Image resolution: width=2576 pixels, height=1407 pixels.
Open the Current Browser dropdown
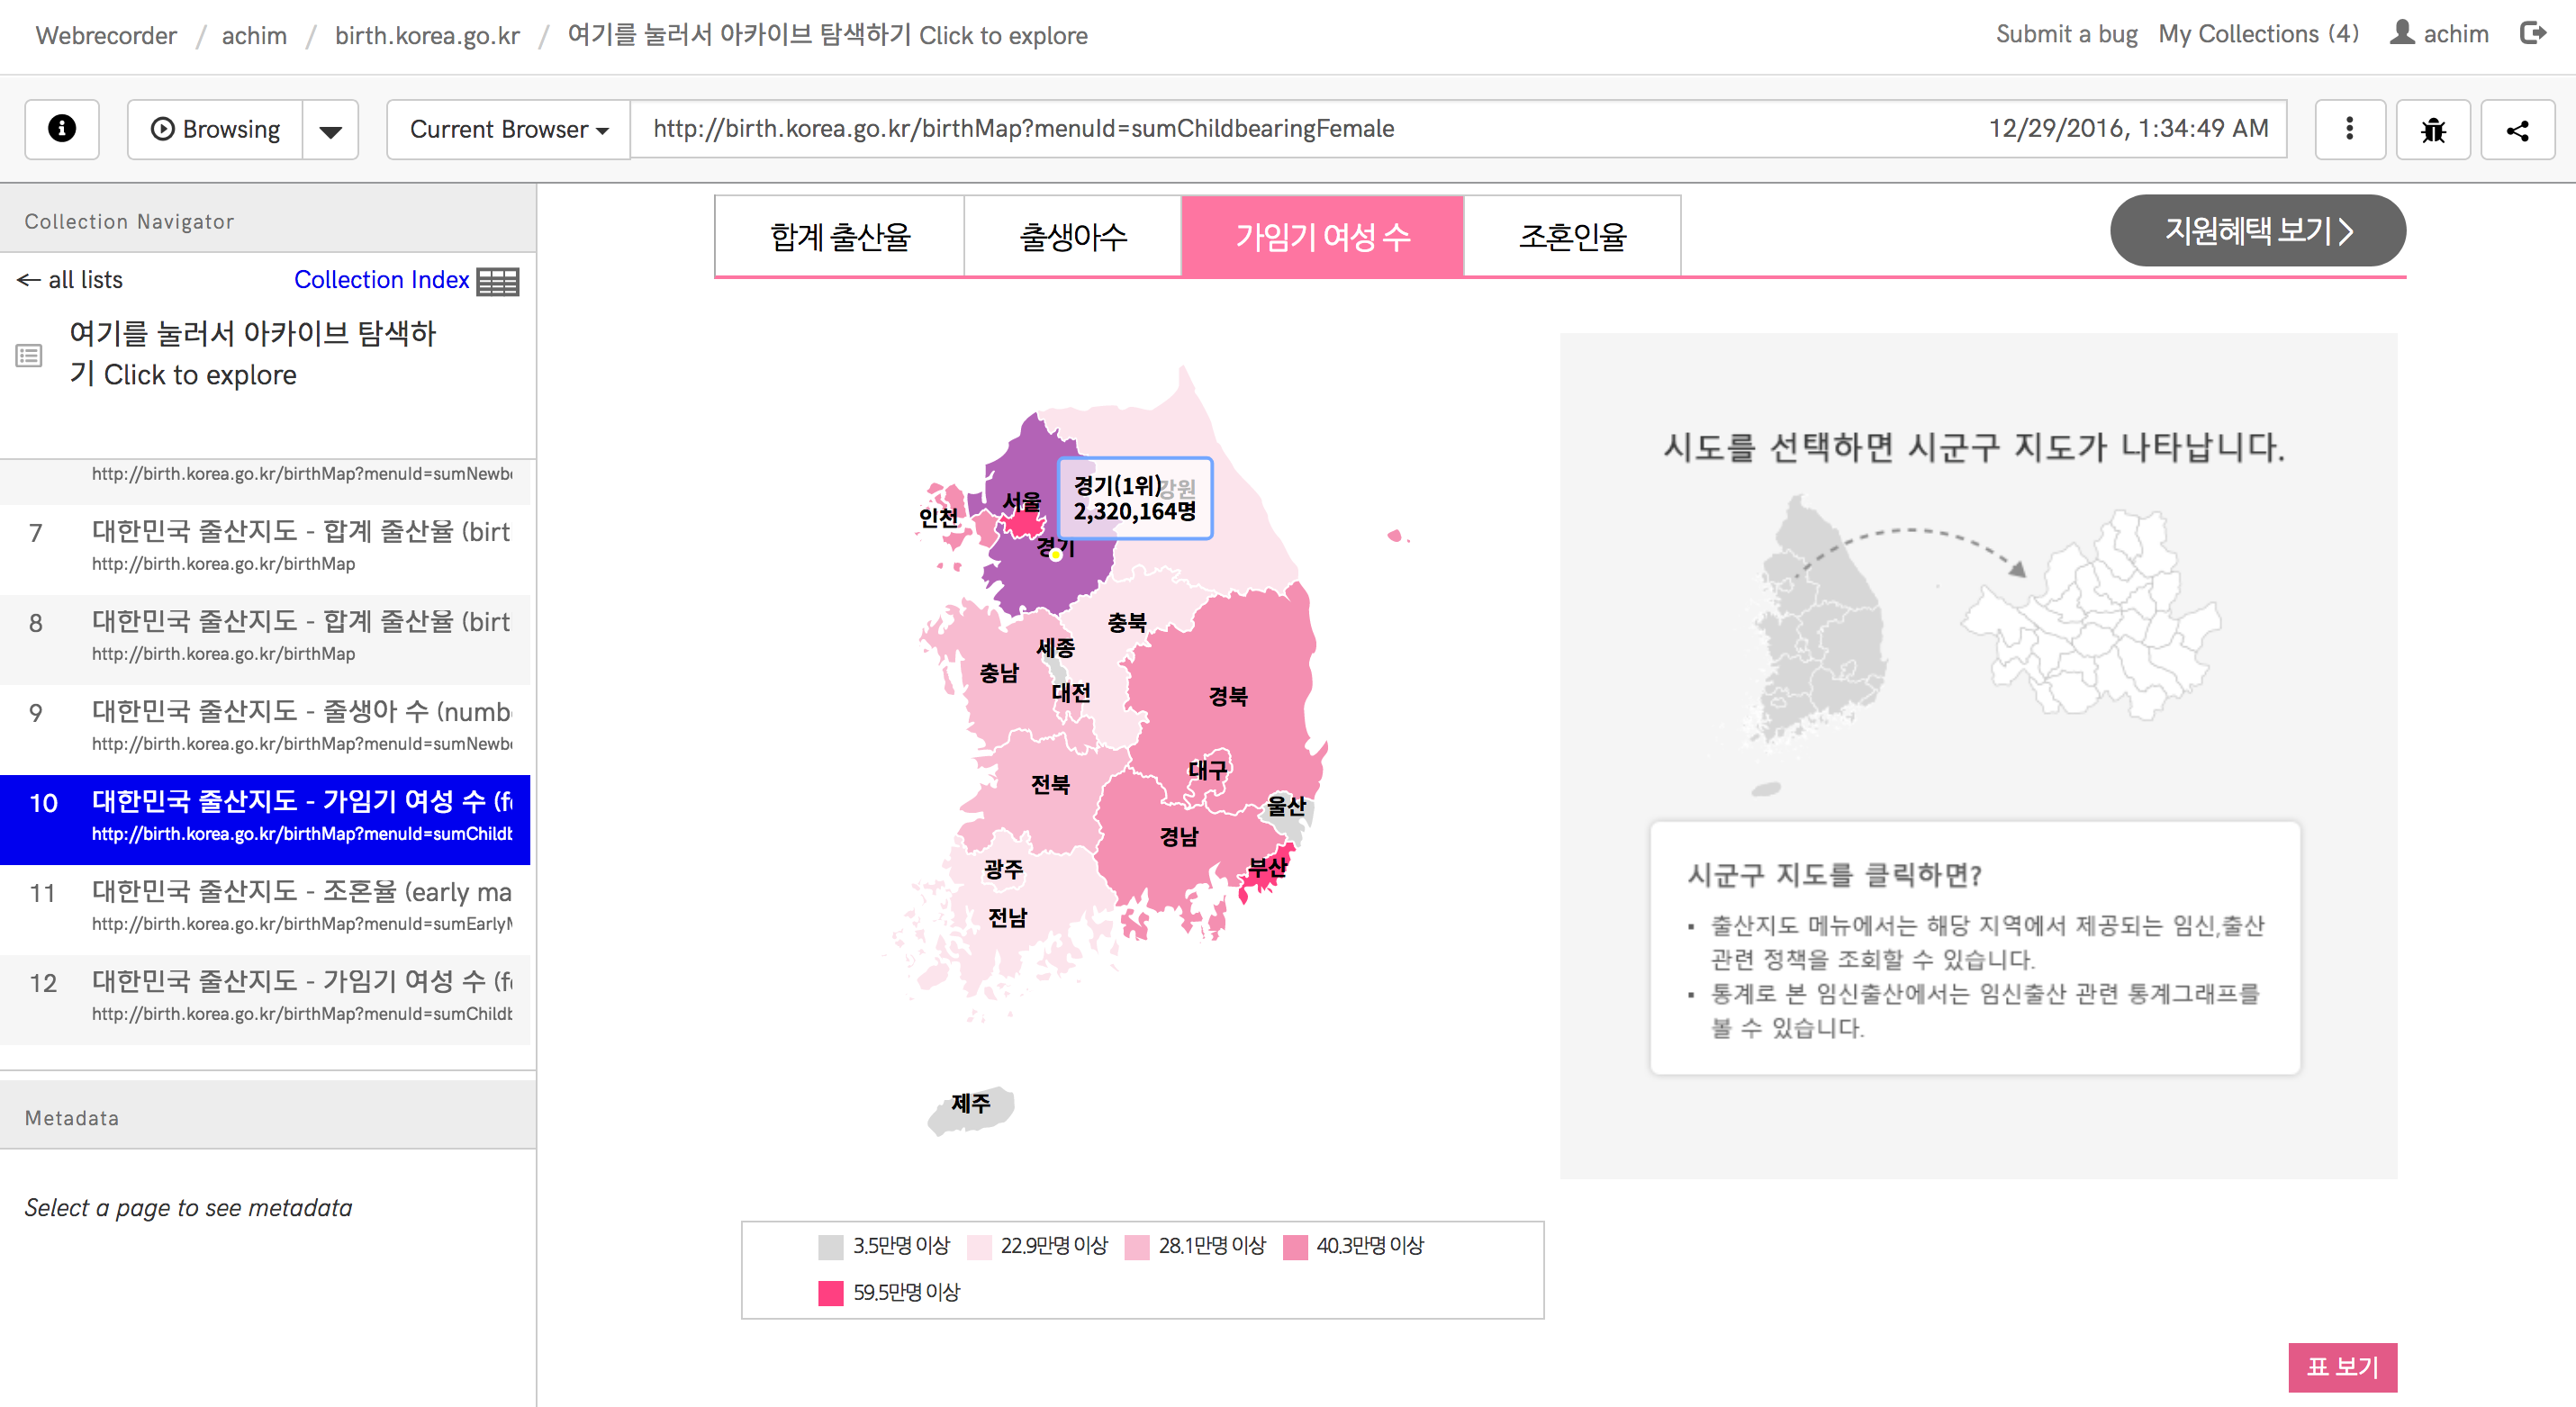(x=506, y=129)
